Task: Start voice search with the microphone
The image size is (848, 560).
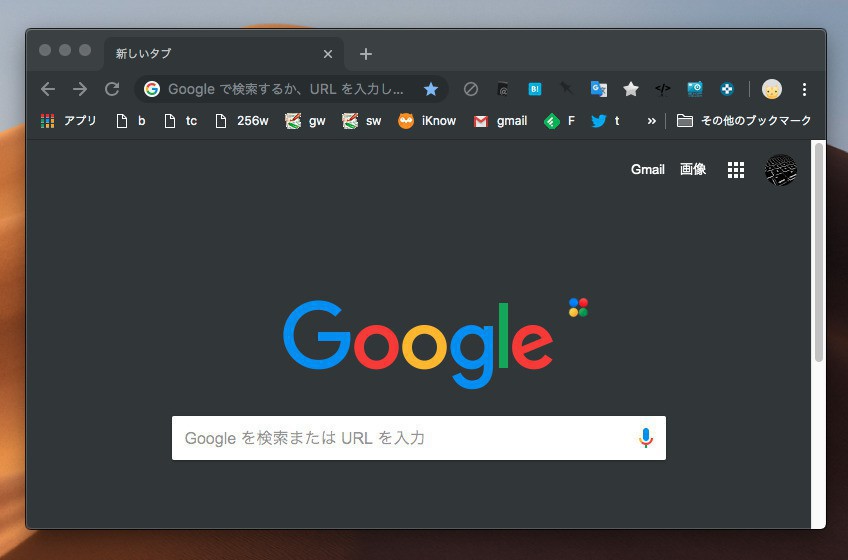Action: (645, 438)
